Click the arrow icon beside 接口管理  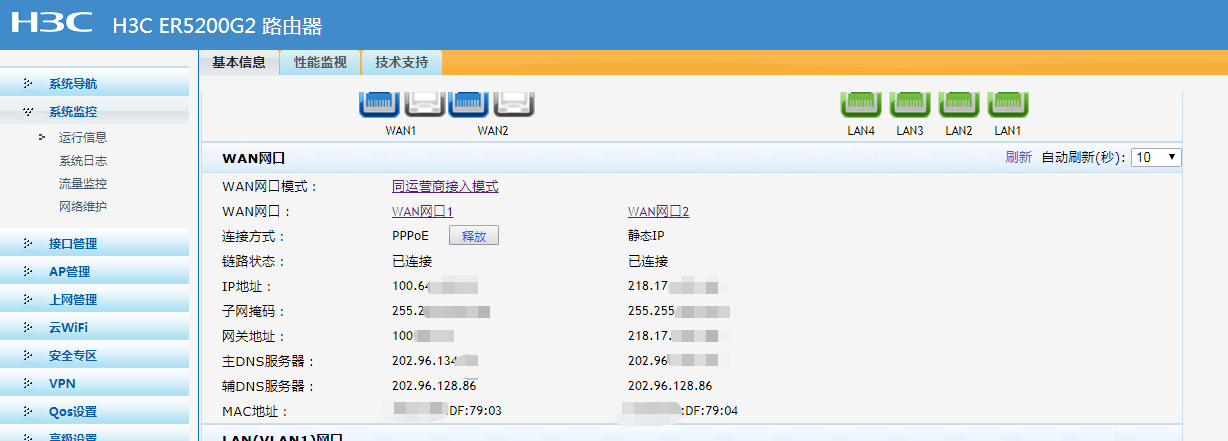28,243
